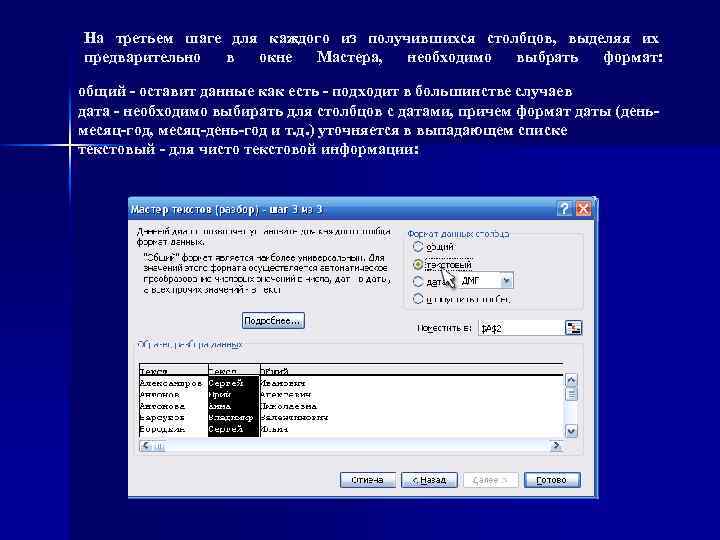Click the Подробнее button
Image resolution: width=720 pixels, height=540 pixels.
click(x=273, y=321)
